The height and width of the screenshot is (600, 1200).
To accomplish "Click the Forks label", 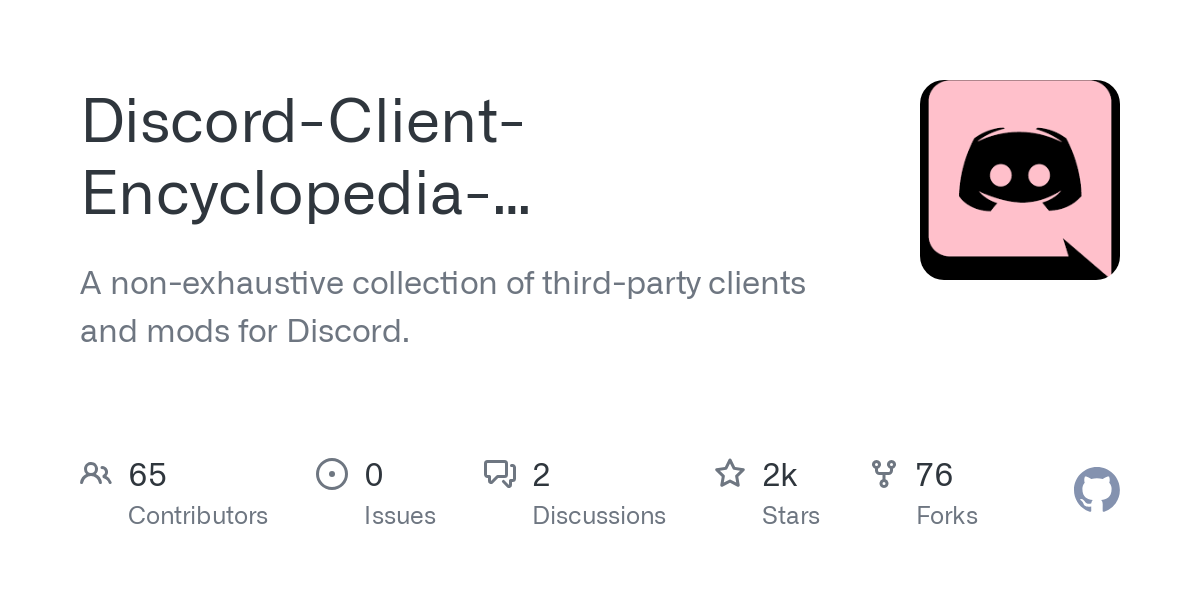I will tap(947, 516).
